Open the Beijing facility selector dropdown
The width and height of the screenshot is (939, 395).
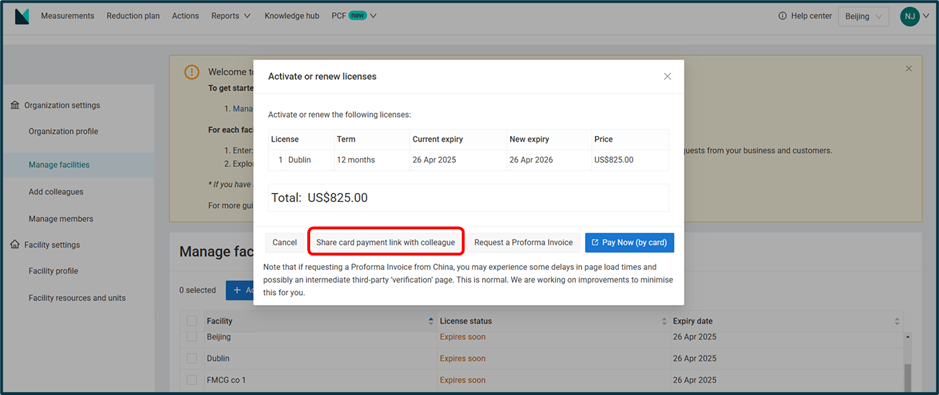click(863, 17)
